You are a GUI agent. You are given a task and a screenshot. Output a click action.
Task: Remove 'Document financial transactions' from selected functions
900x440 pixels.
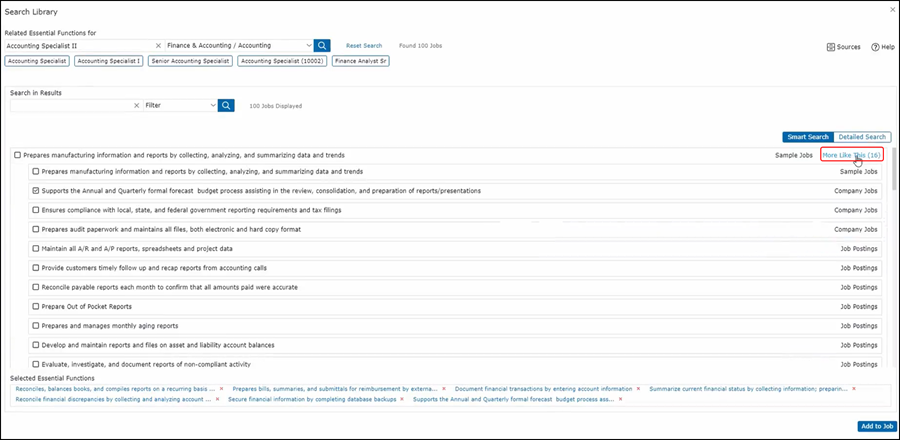(x=639, y=388)
